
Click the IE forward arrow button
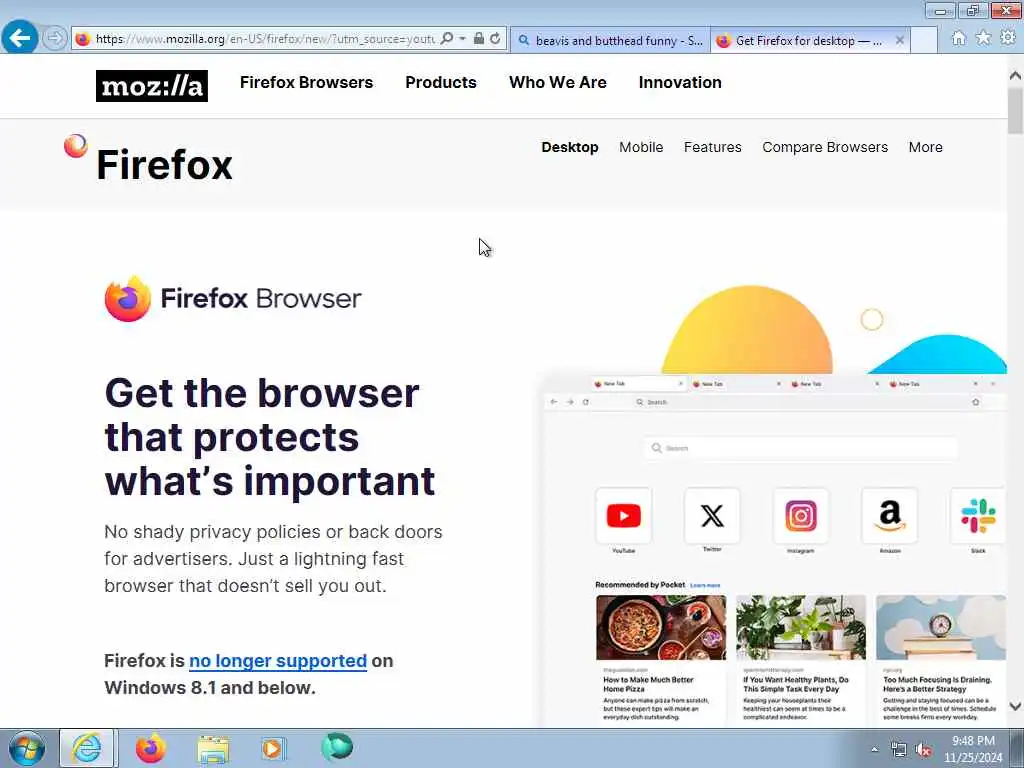click(55, 39)
